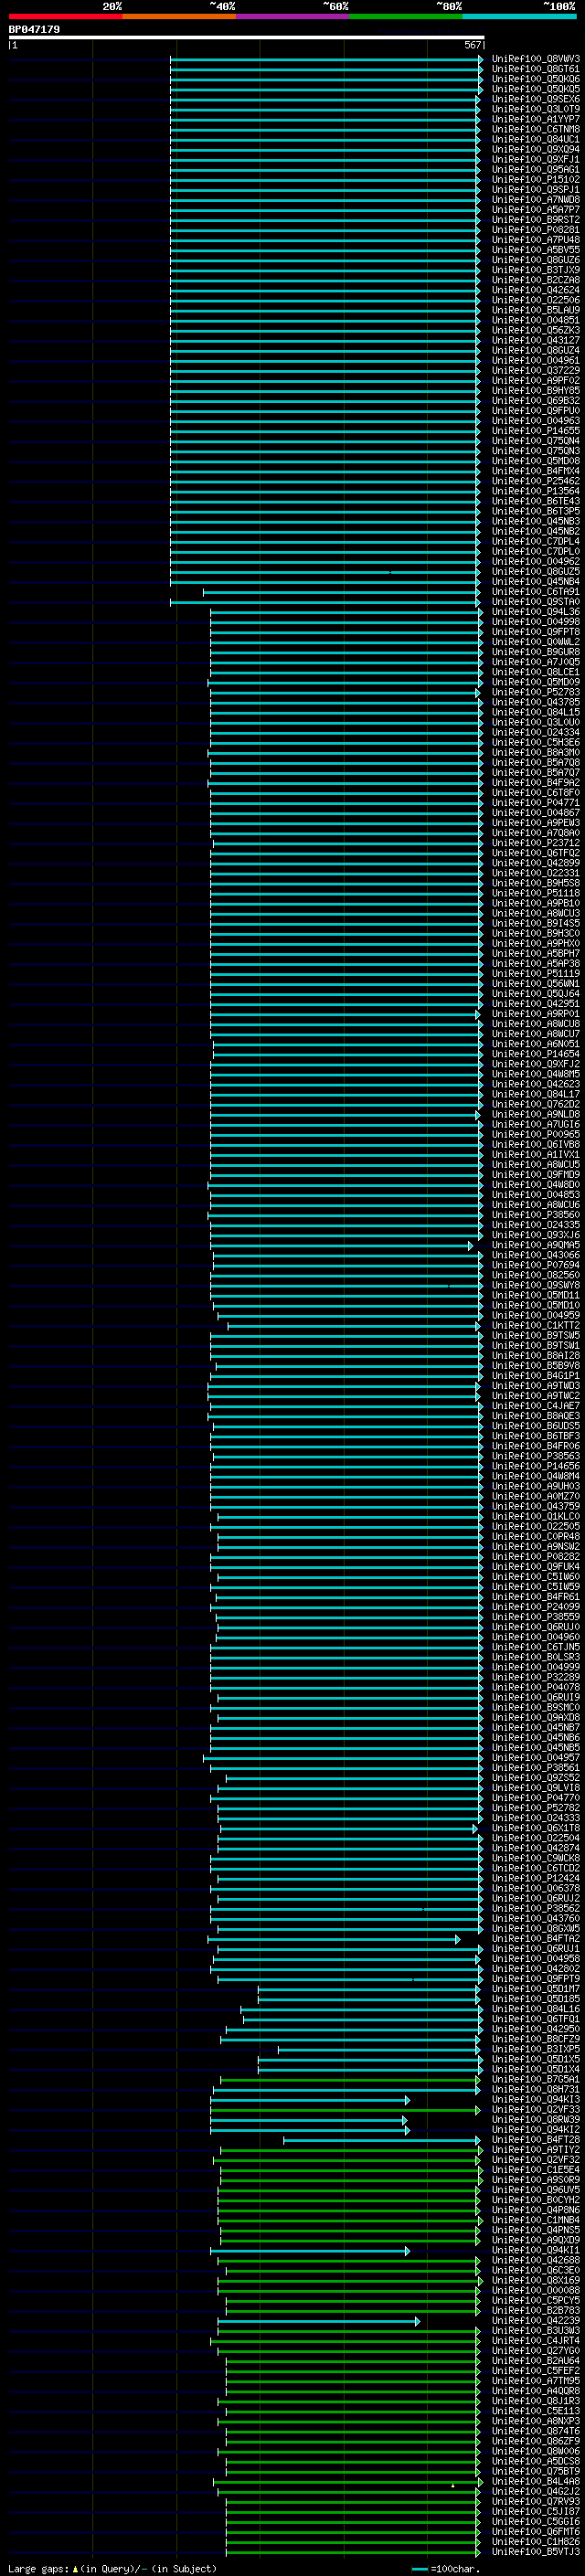The width and height of the screenshot is (585, 2576).
Task: Select hit label UniRef100_Q42688
Action: (x=535, y=2261)
